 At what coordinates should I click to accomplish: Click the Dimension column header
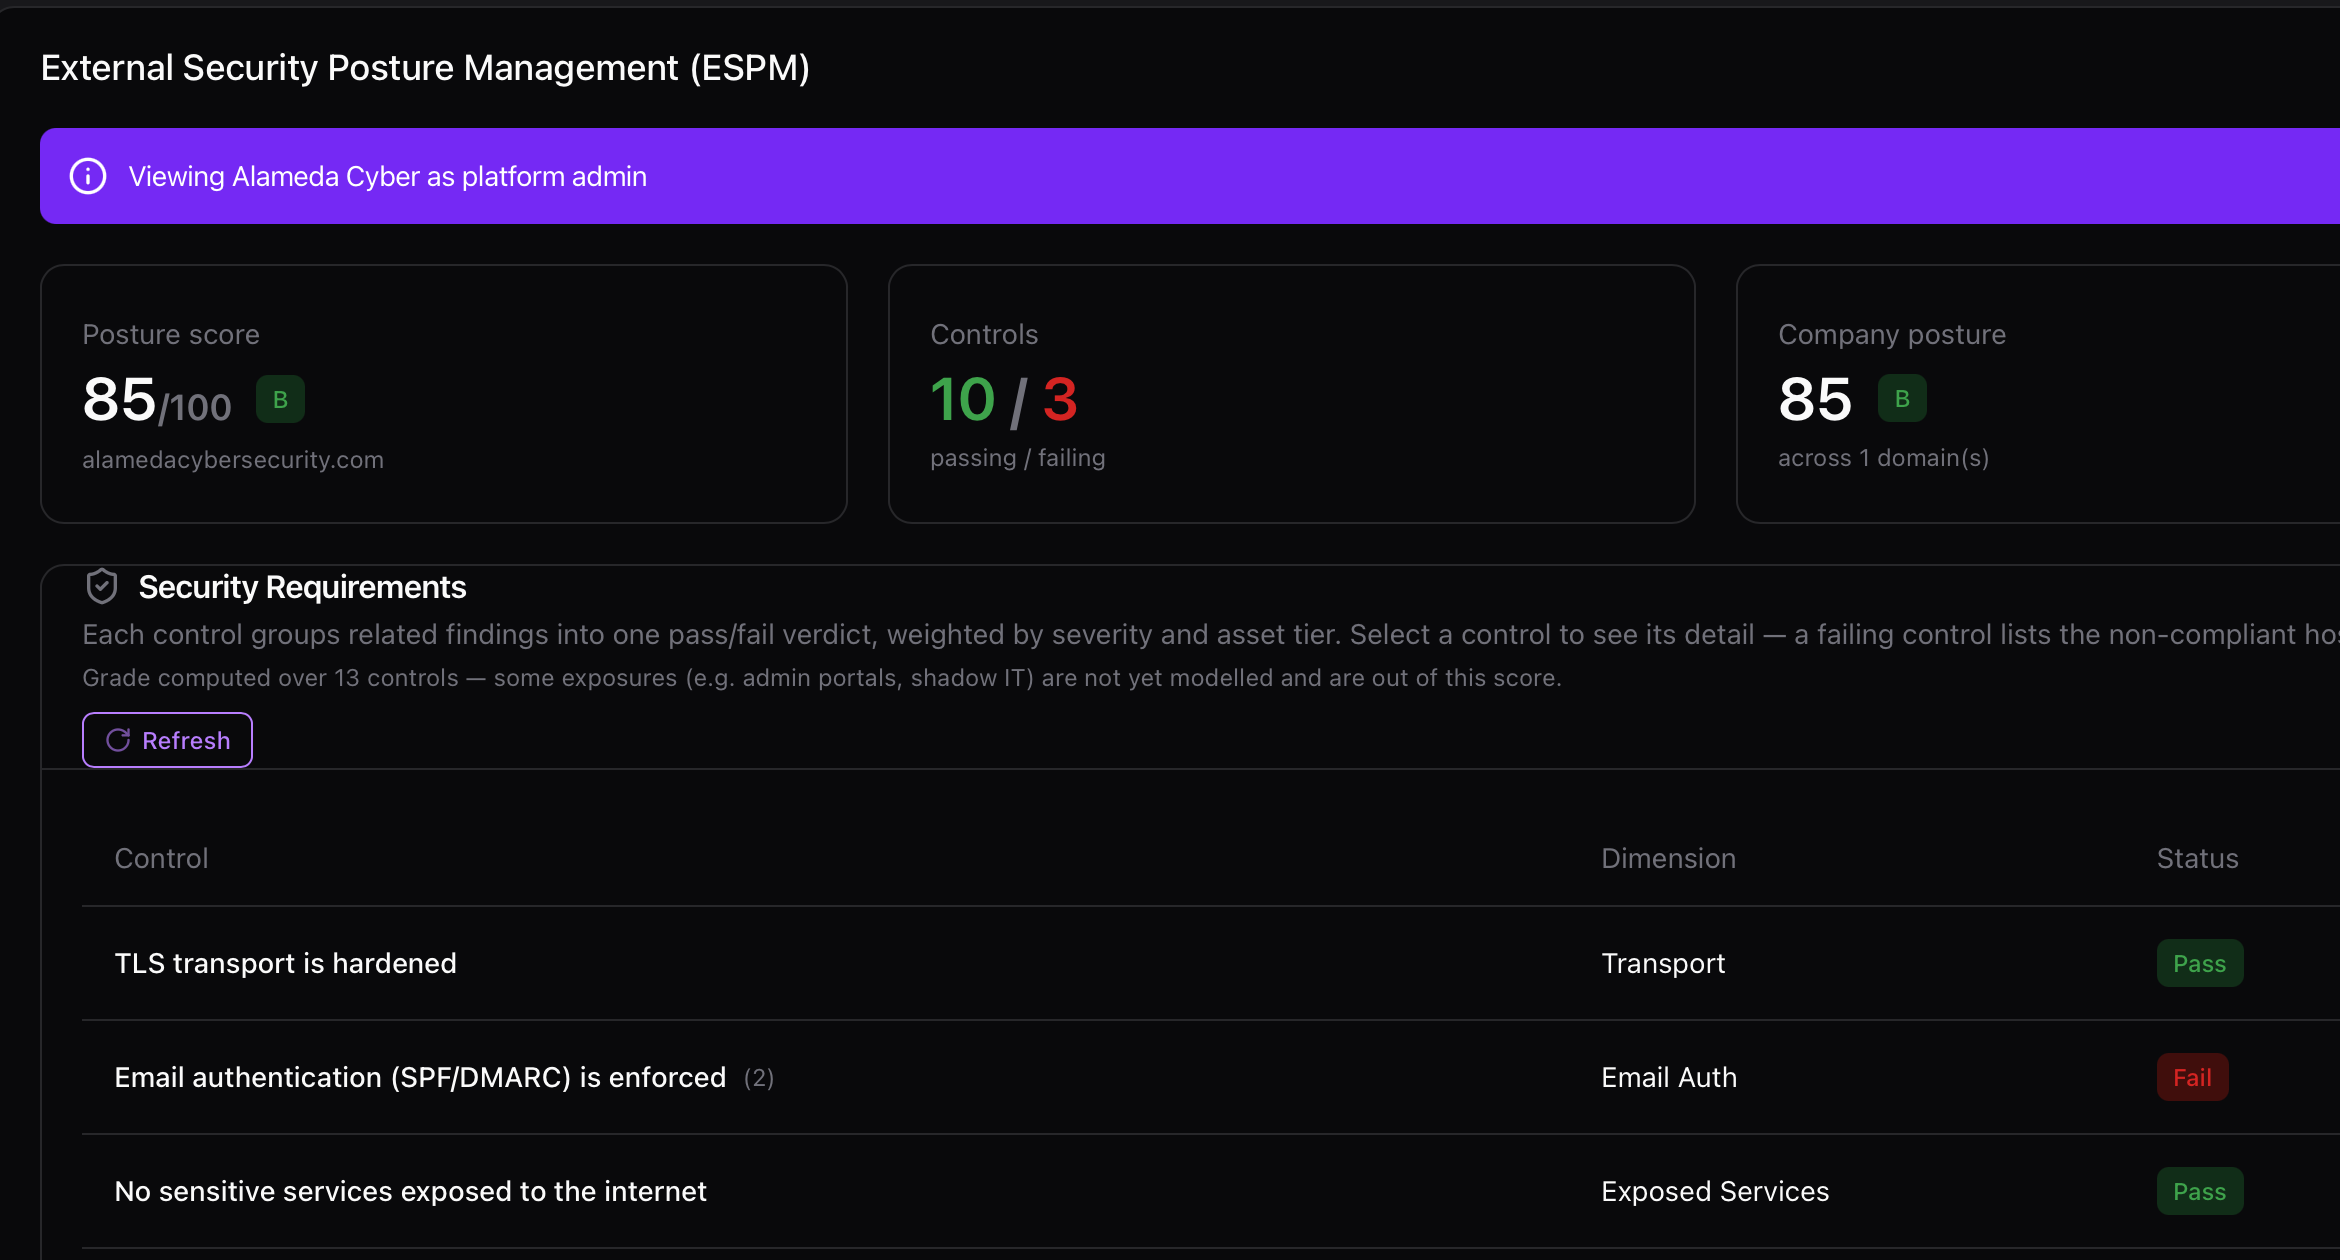click(1668, 858)
